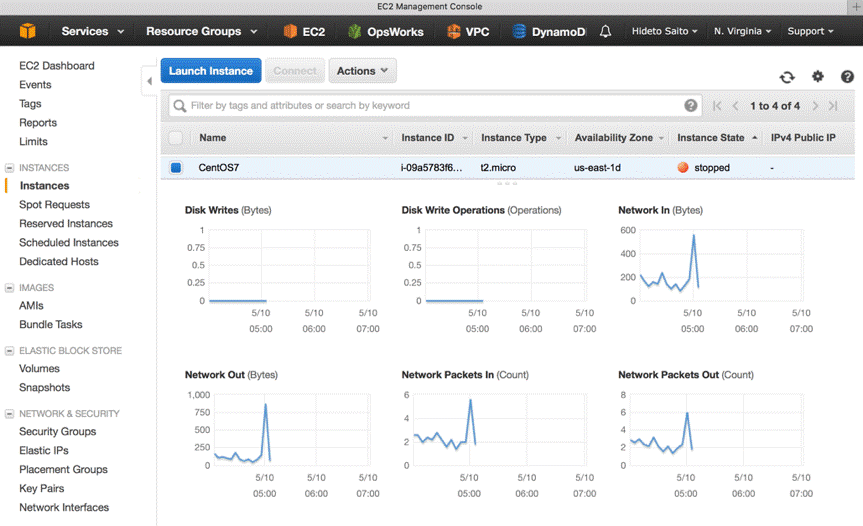Sort by IPv4 Public IP column

tap(803, 138)
